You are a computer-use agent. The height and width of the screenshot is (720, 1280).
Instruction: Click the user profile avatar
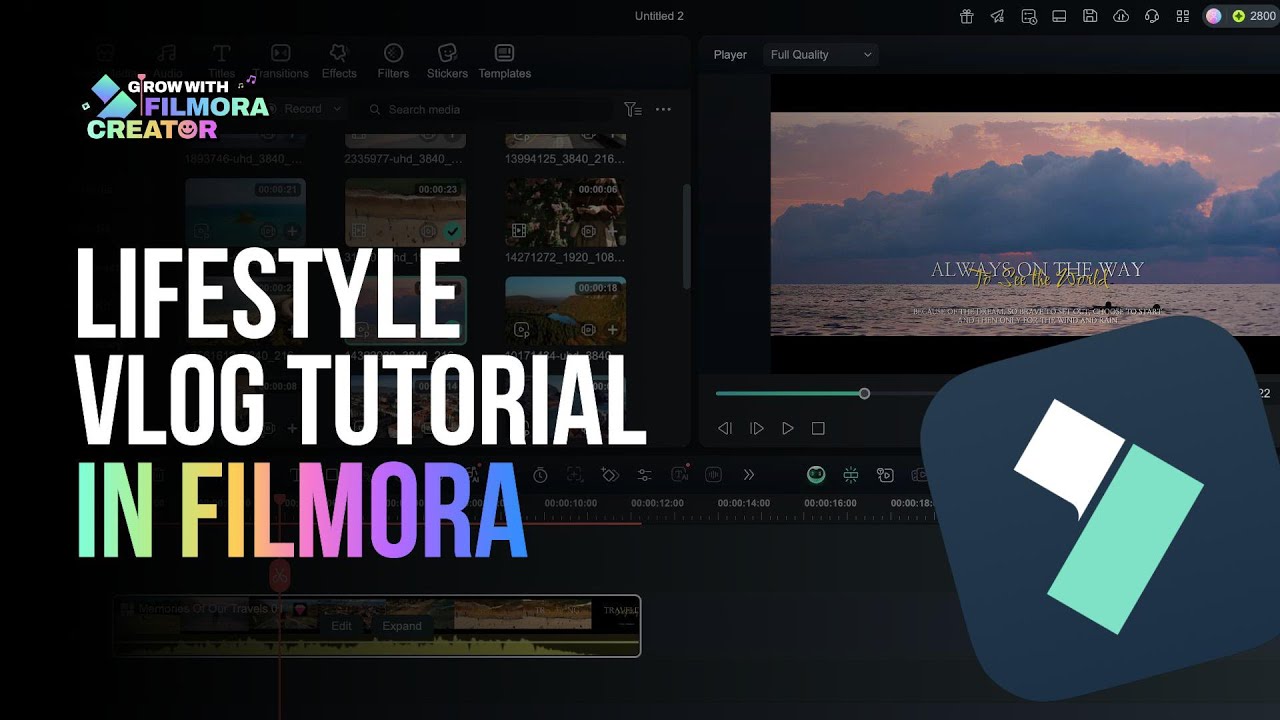point(1213,16)
